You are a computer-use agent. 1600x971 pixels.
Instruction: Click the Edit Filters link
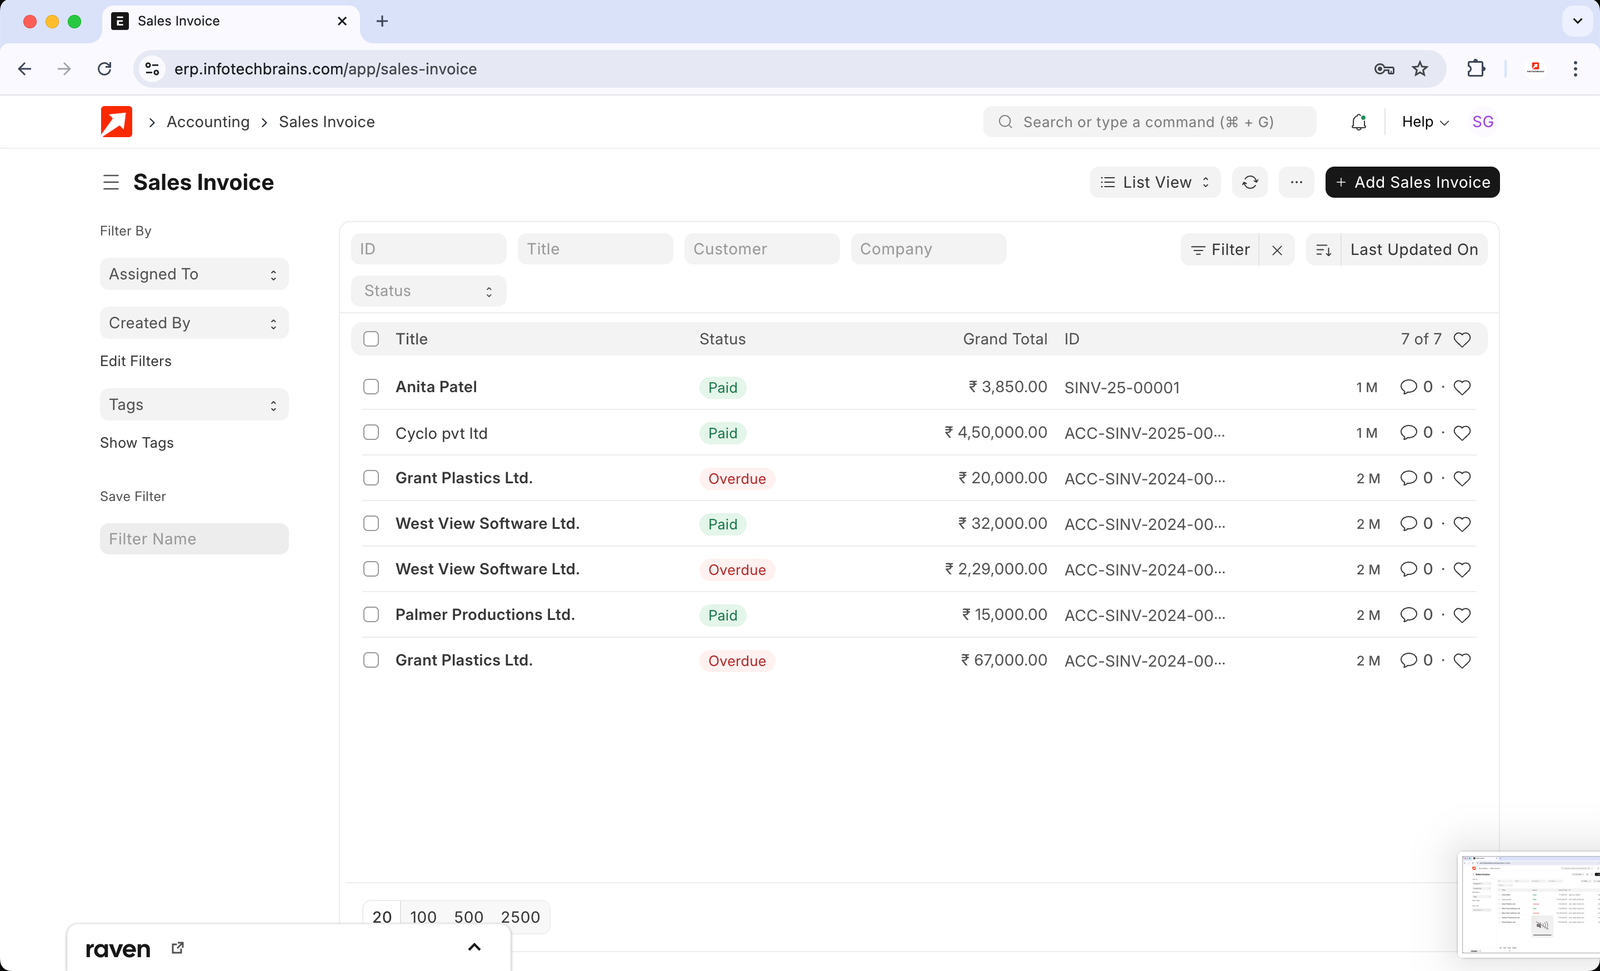pyautogui.click(x=136, y=361)
